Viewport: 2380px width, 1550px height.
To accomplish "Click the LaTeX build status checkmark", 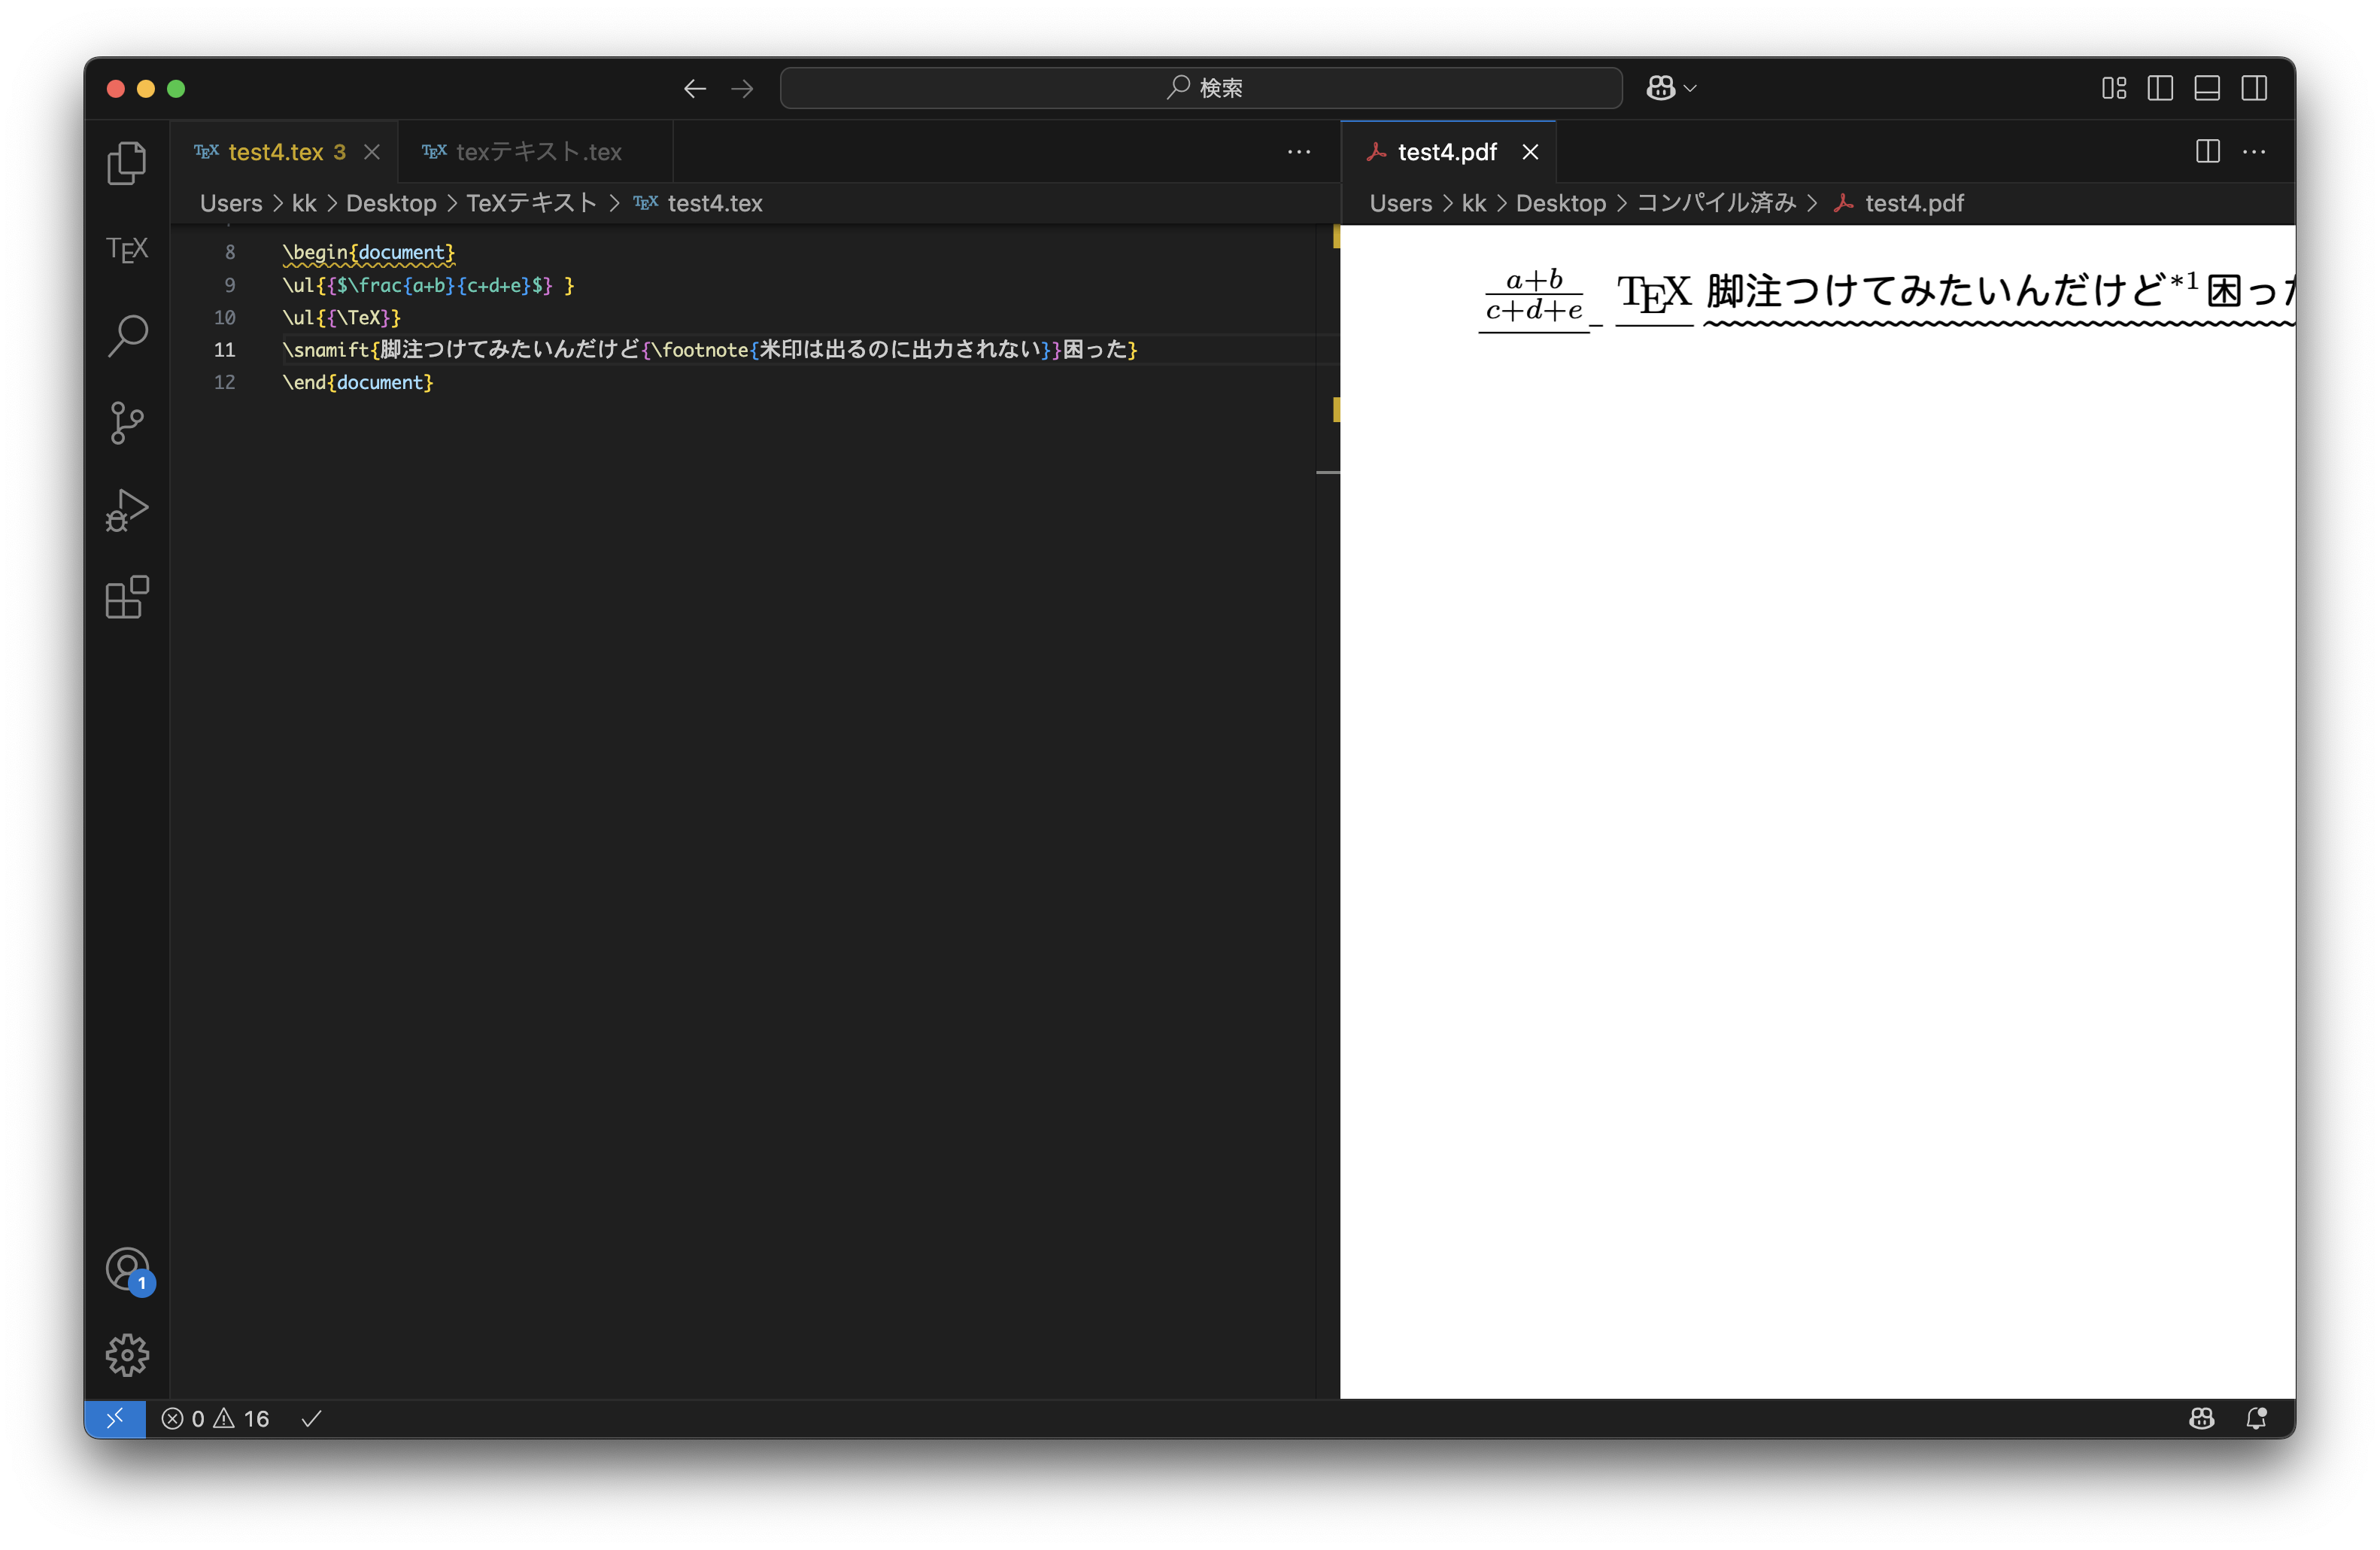I will pyautogui.click(x=311, y=1418).
